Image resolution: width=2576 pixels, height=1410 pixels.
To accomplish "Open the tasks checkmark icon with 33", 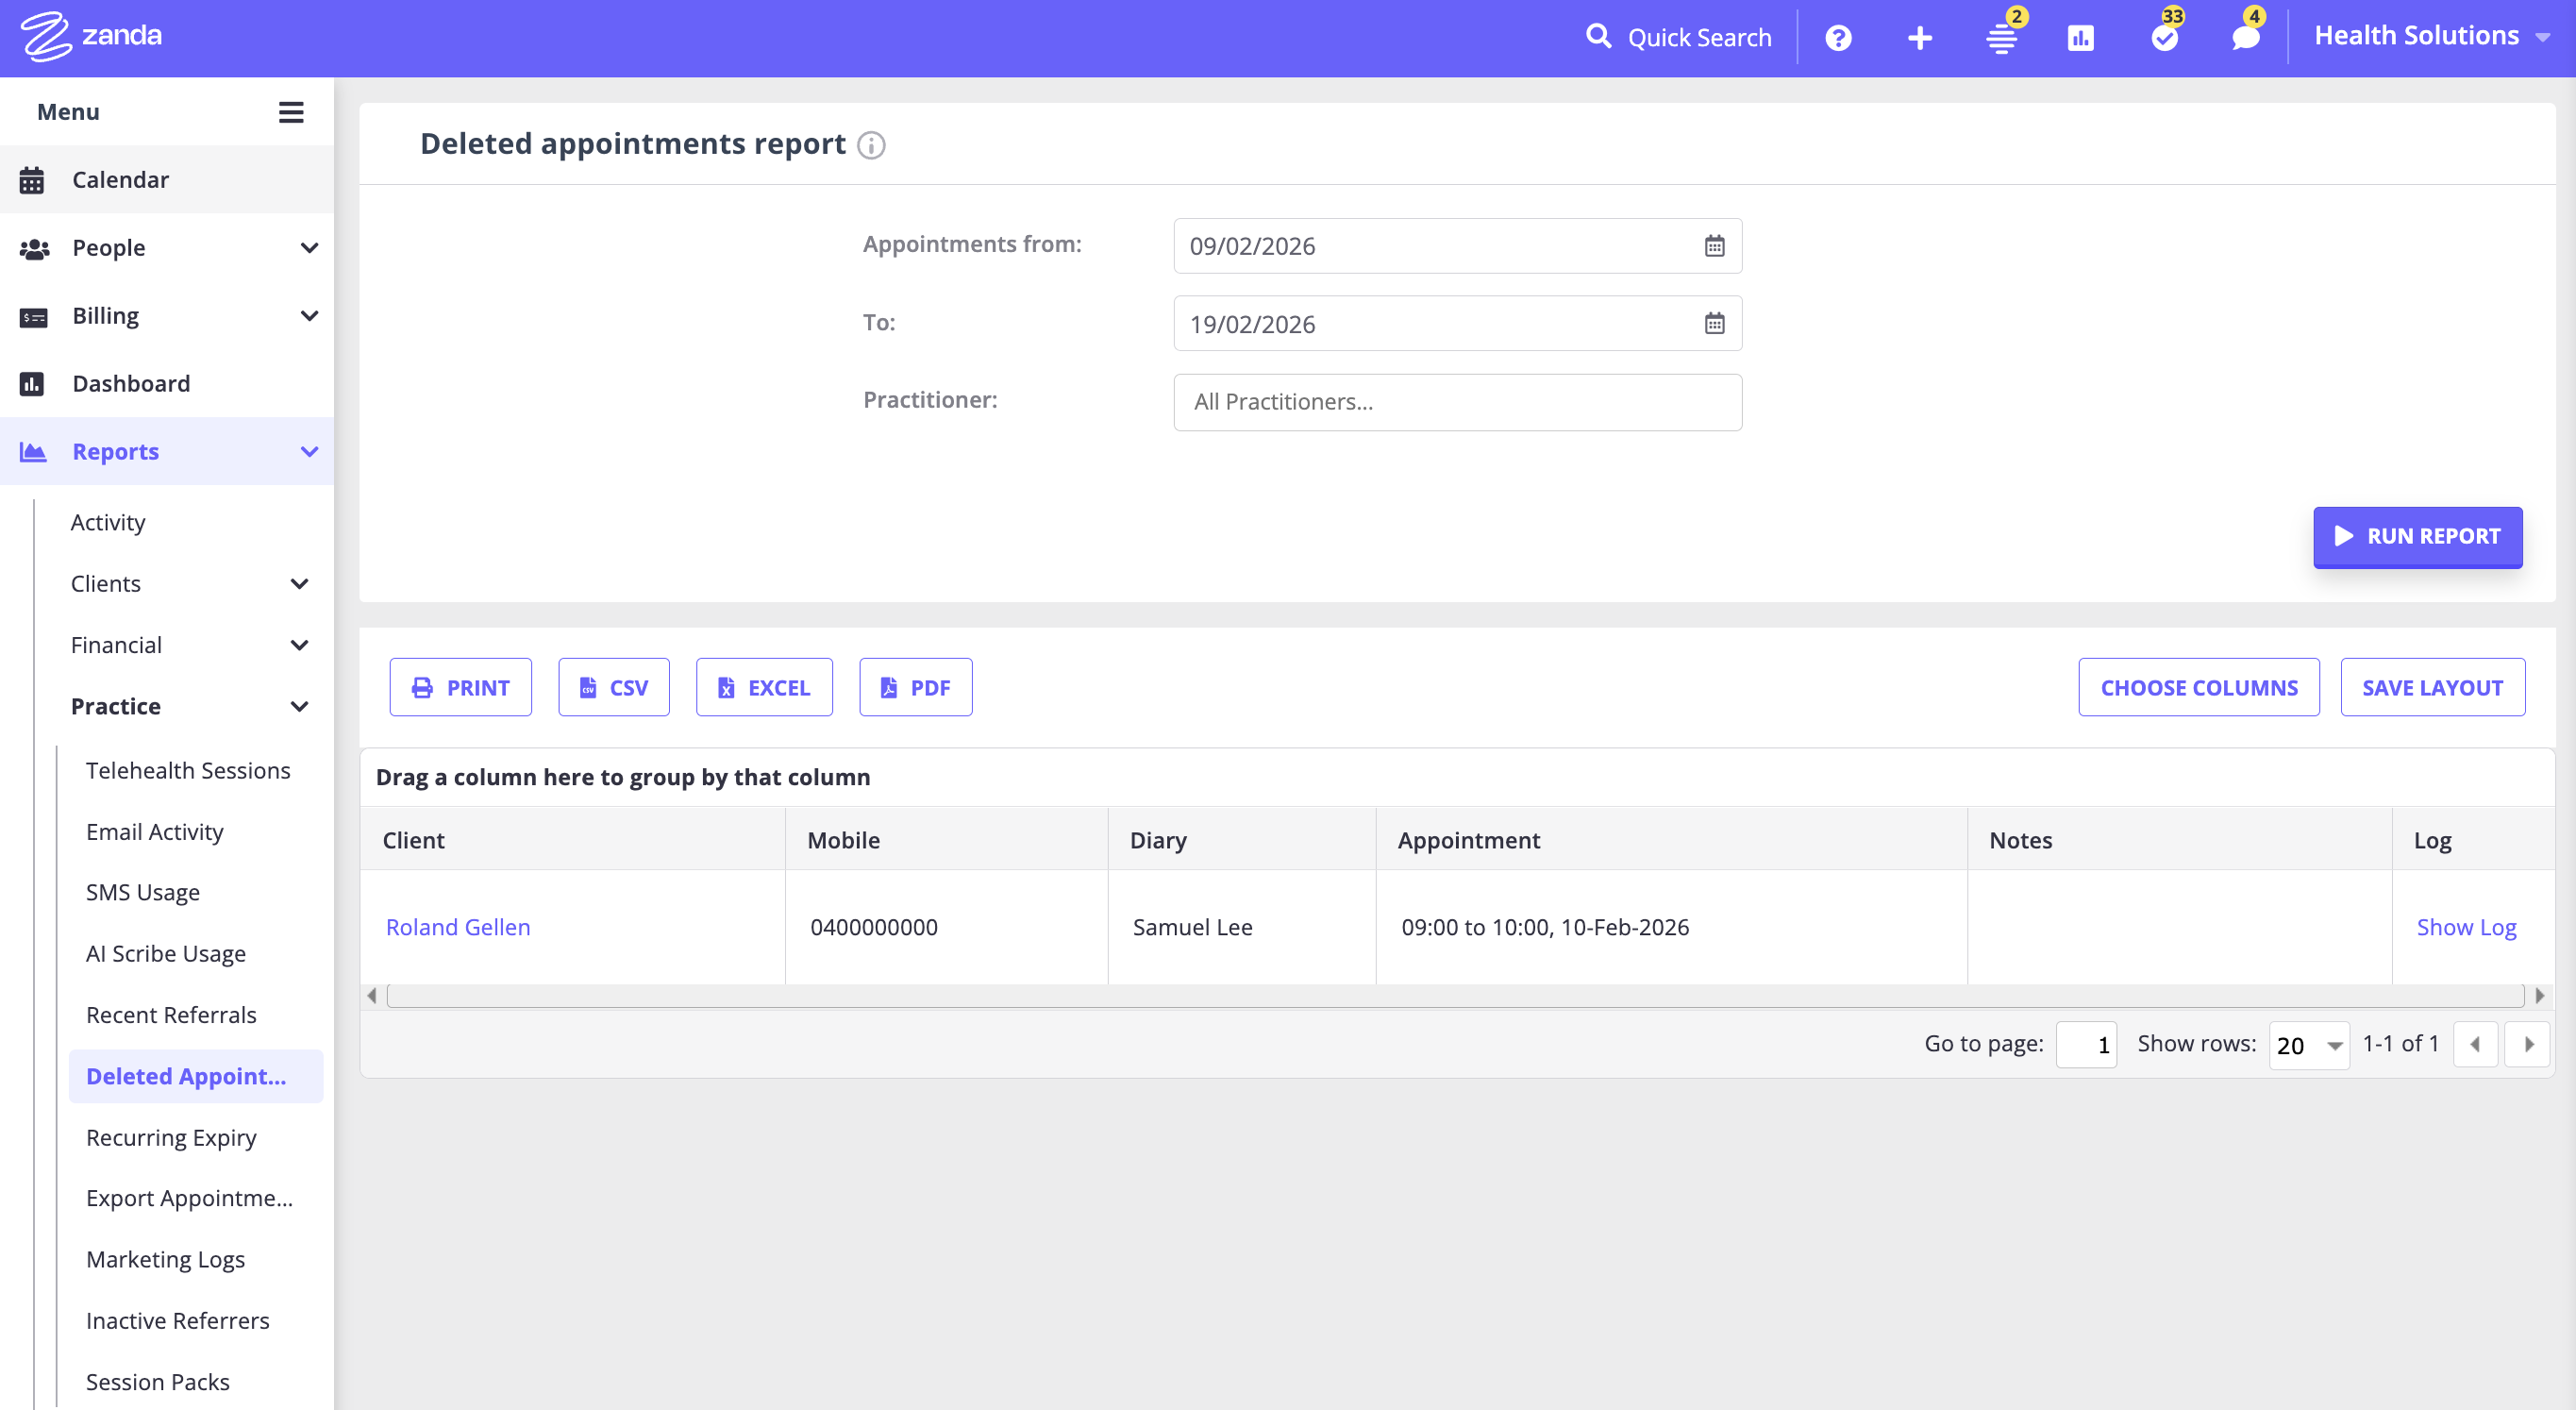I will pos(2164,38).
